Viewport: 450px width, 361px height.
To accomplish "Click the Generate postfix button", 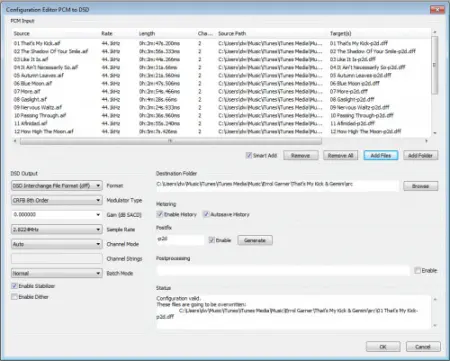I will (255, 240).
